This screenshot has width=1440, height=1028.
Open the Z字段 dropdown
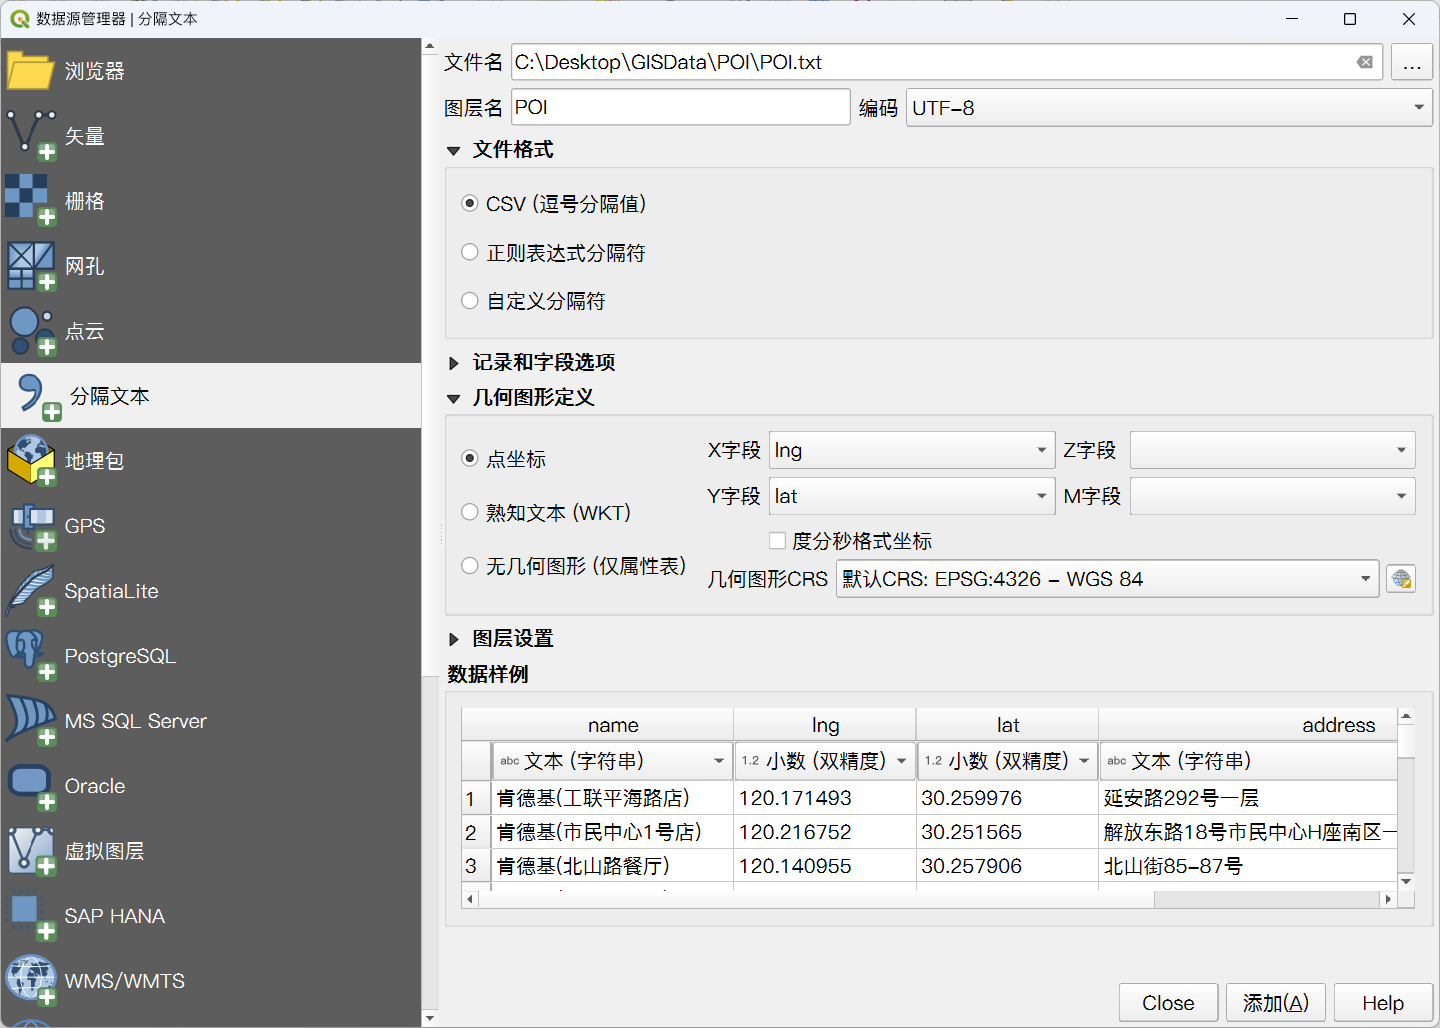click(1272, 451)
